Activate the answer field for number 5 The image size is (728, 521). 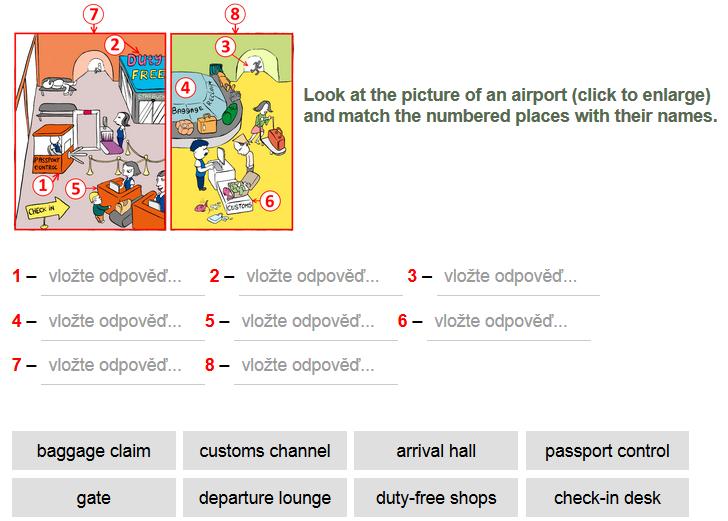click(x=316, y=322)
